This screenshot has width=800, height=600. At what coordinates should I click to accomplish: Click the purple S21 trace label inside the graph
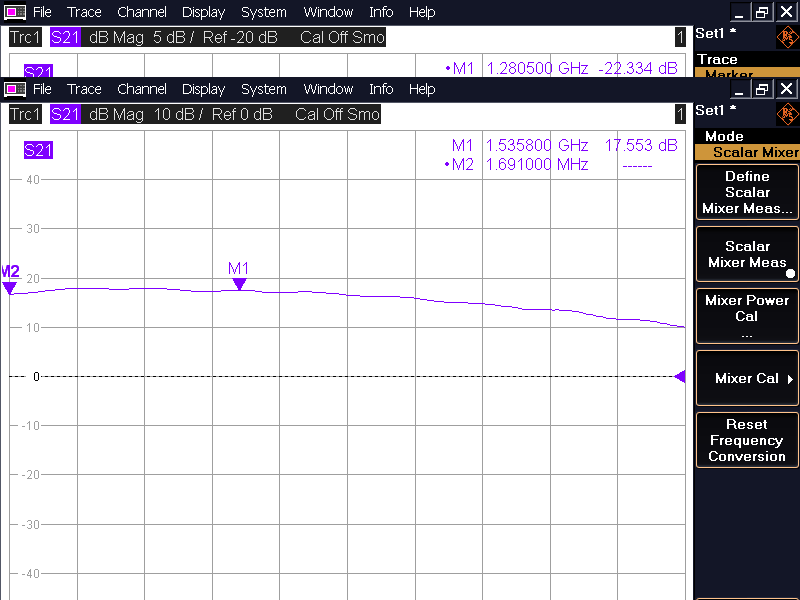coord(38,151)
